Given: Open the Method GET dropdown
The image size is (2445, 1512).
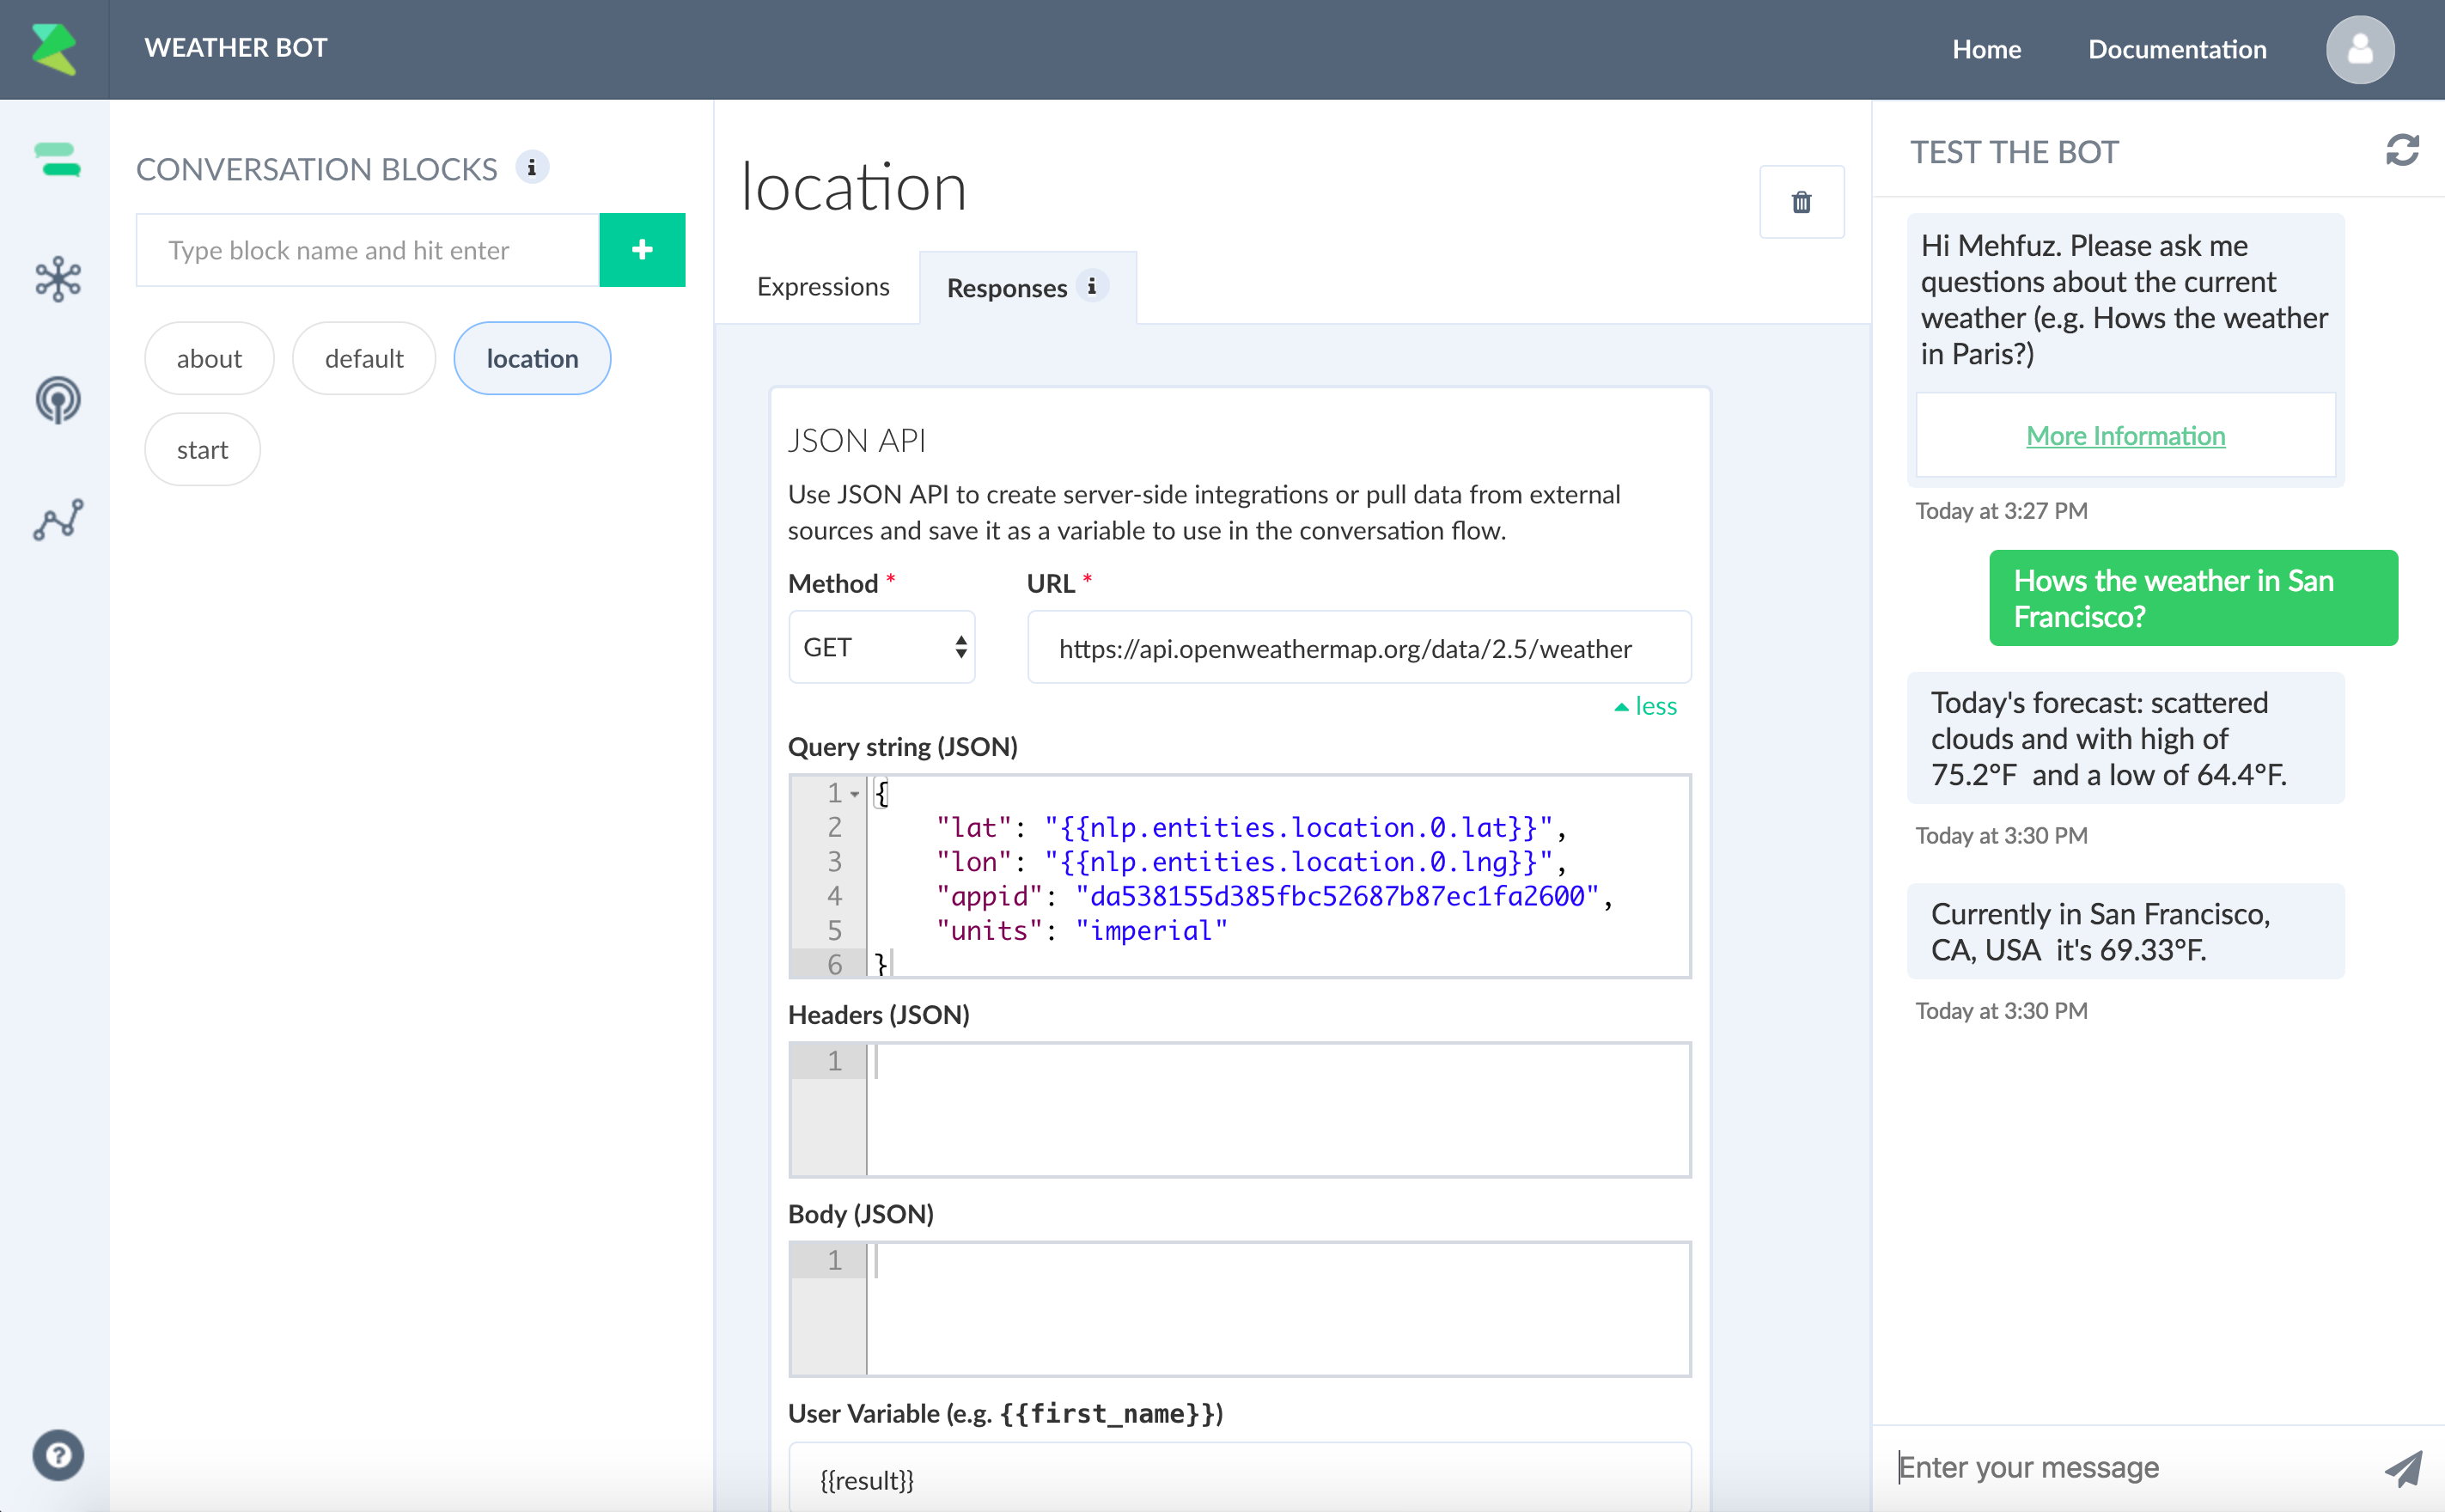Looking at the screenshot, I should click(x=882, y=647).
